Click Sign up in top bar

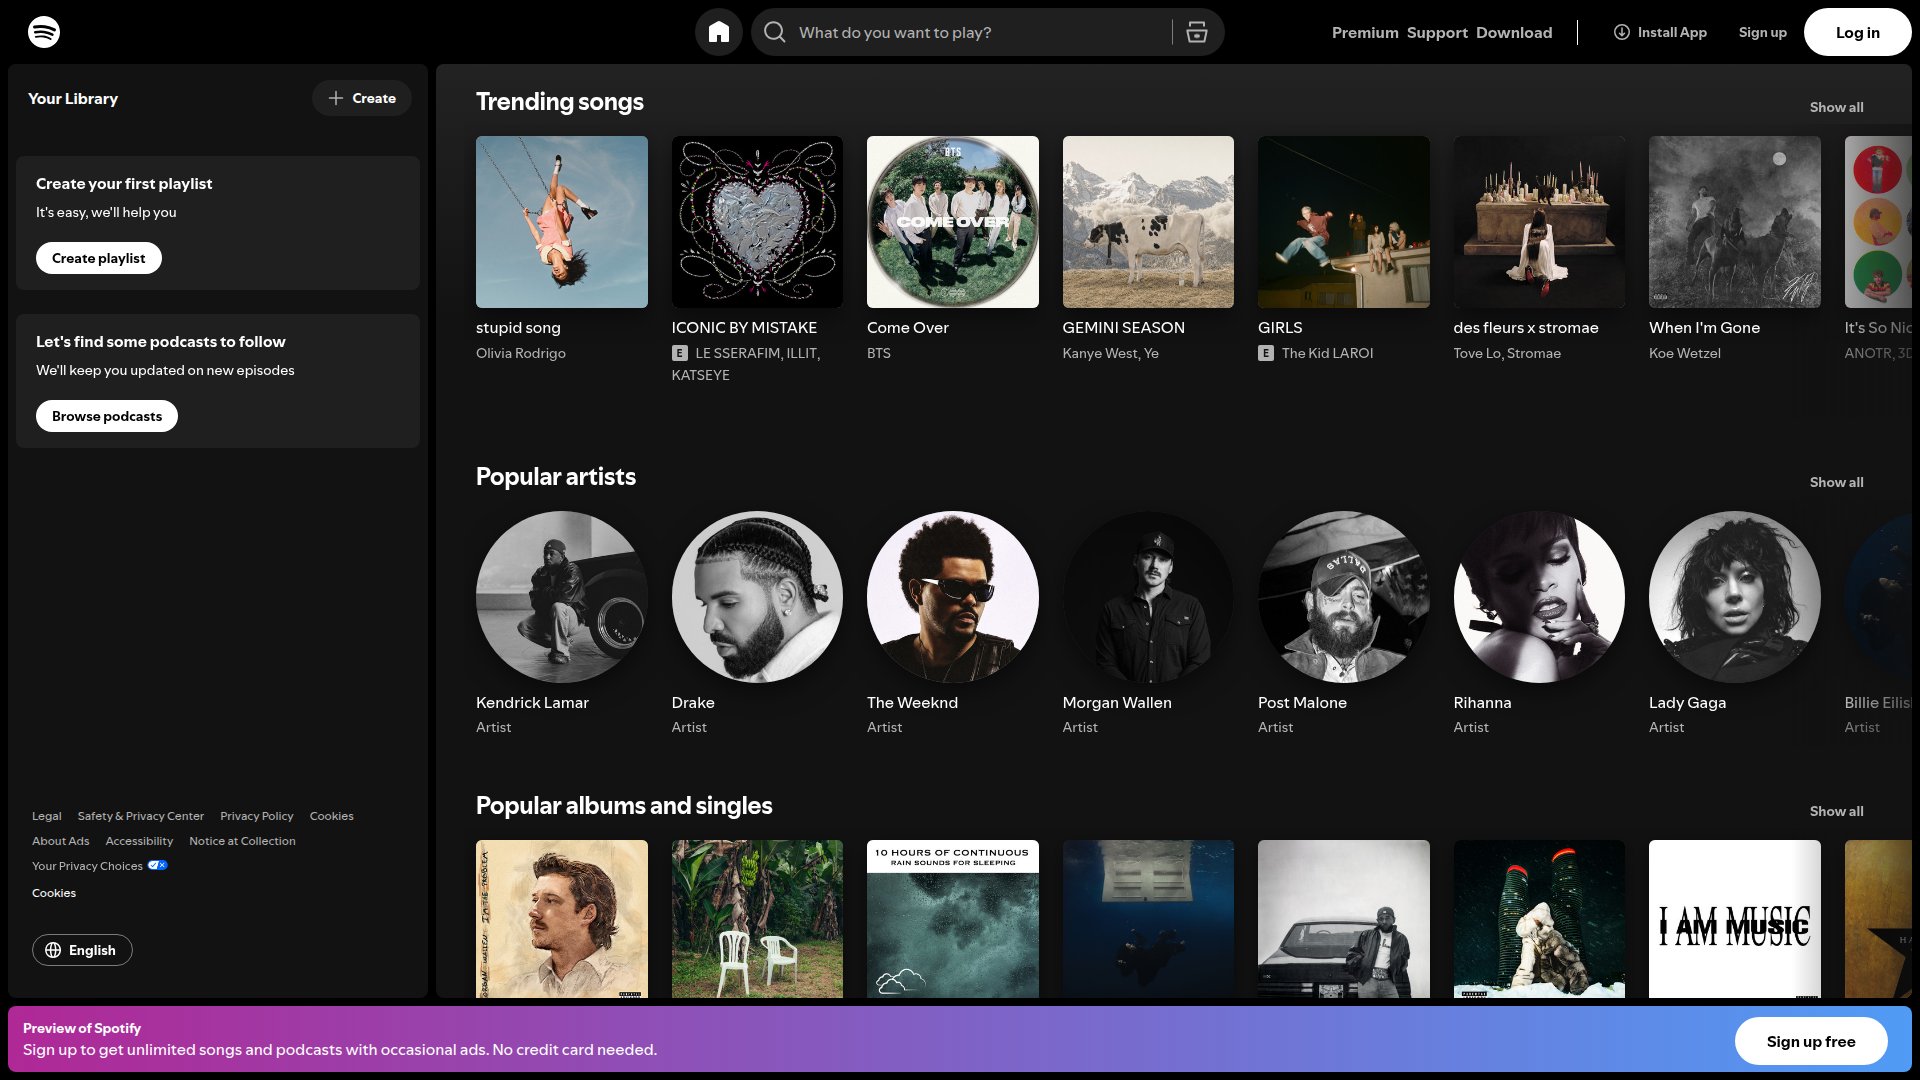(1762, 32)
